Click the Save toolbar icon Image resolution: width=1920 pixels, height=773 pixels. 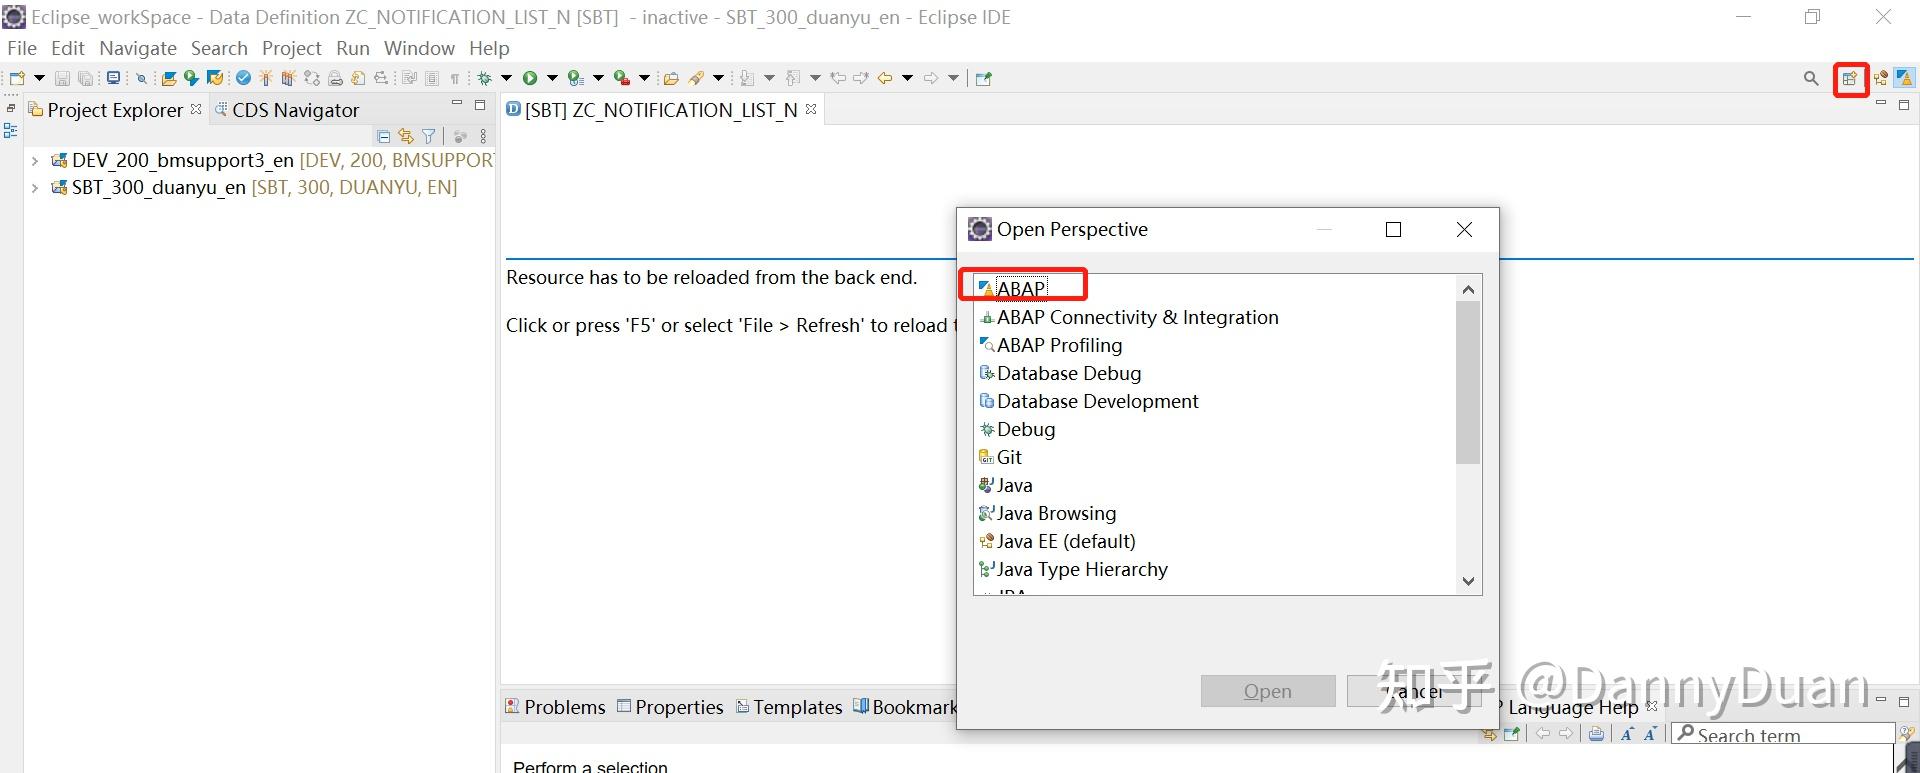tap(62, 78)
